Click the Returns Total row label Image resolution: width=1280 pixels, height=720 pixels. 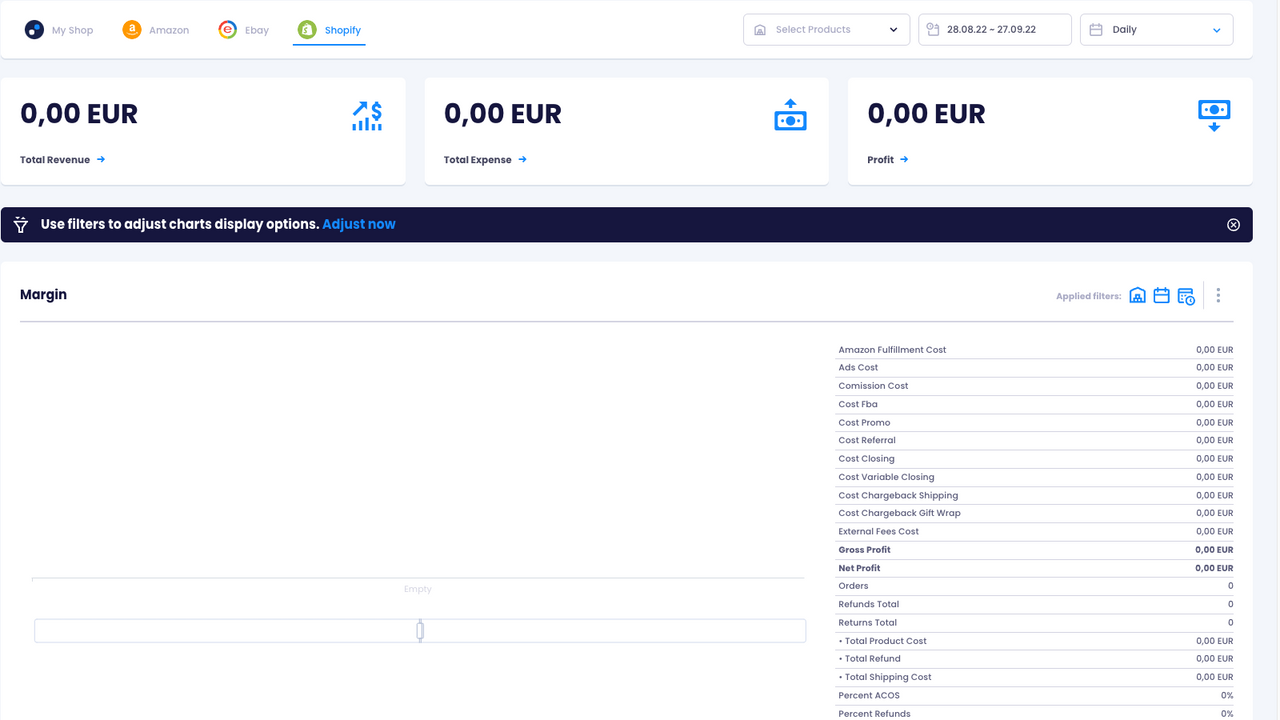[x=868, y=623]
